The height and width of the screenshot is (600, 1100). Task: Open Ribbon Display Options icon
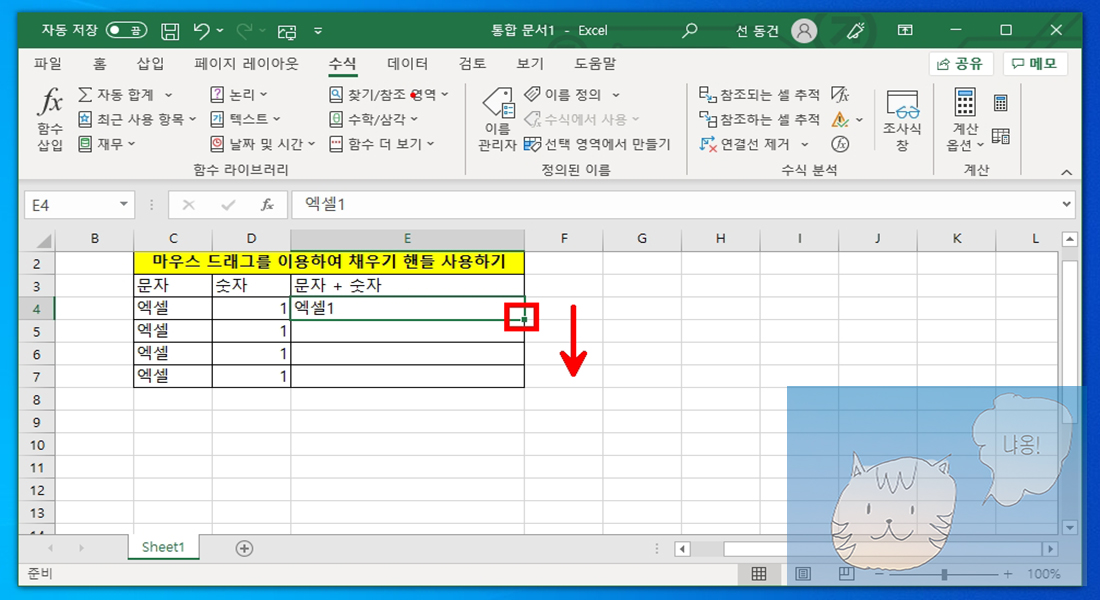point(905,30)
